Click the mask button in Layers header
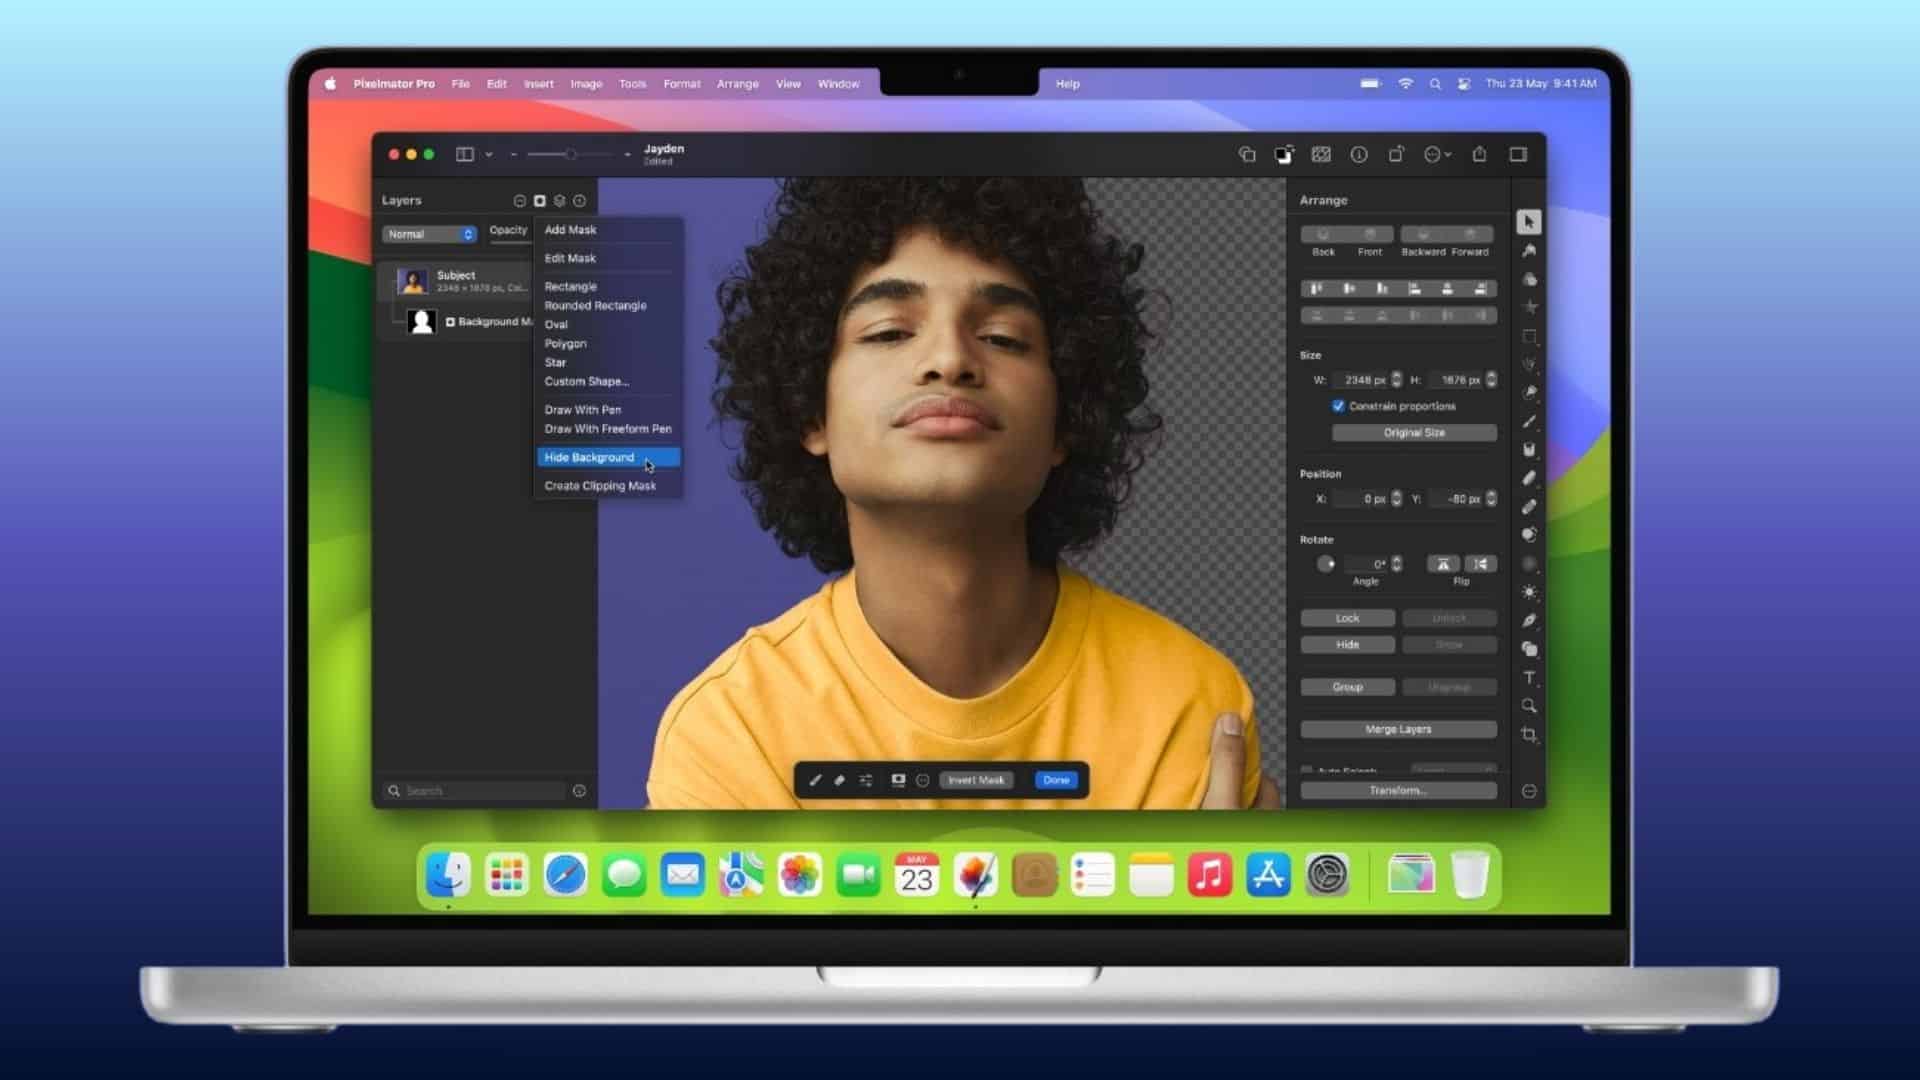1920x1080 pixels. click(540, 201)
